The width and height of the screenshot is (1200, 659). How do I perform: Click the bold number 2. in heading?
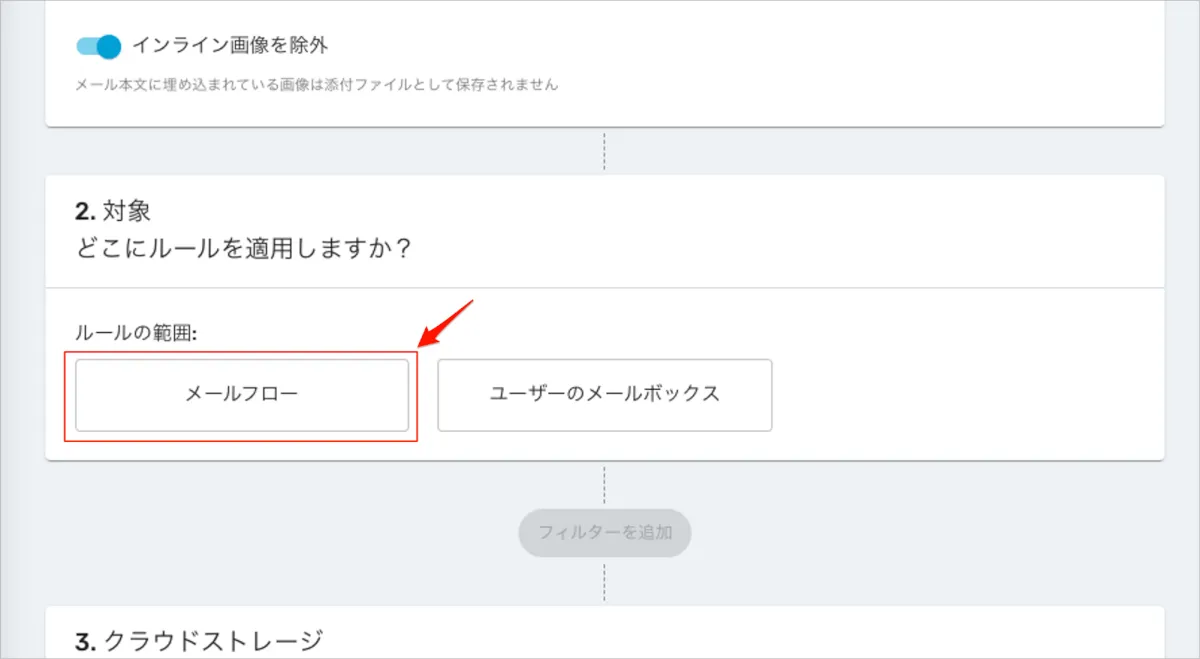[84, 211]
